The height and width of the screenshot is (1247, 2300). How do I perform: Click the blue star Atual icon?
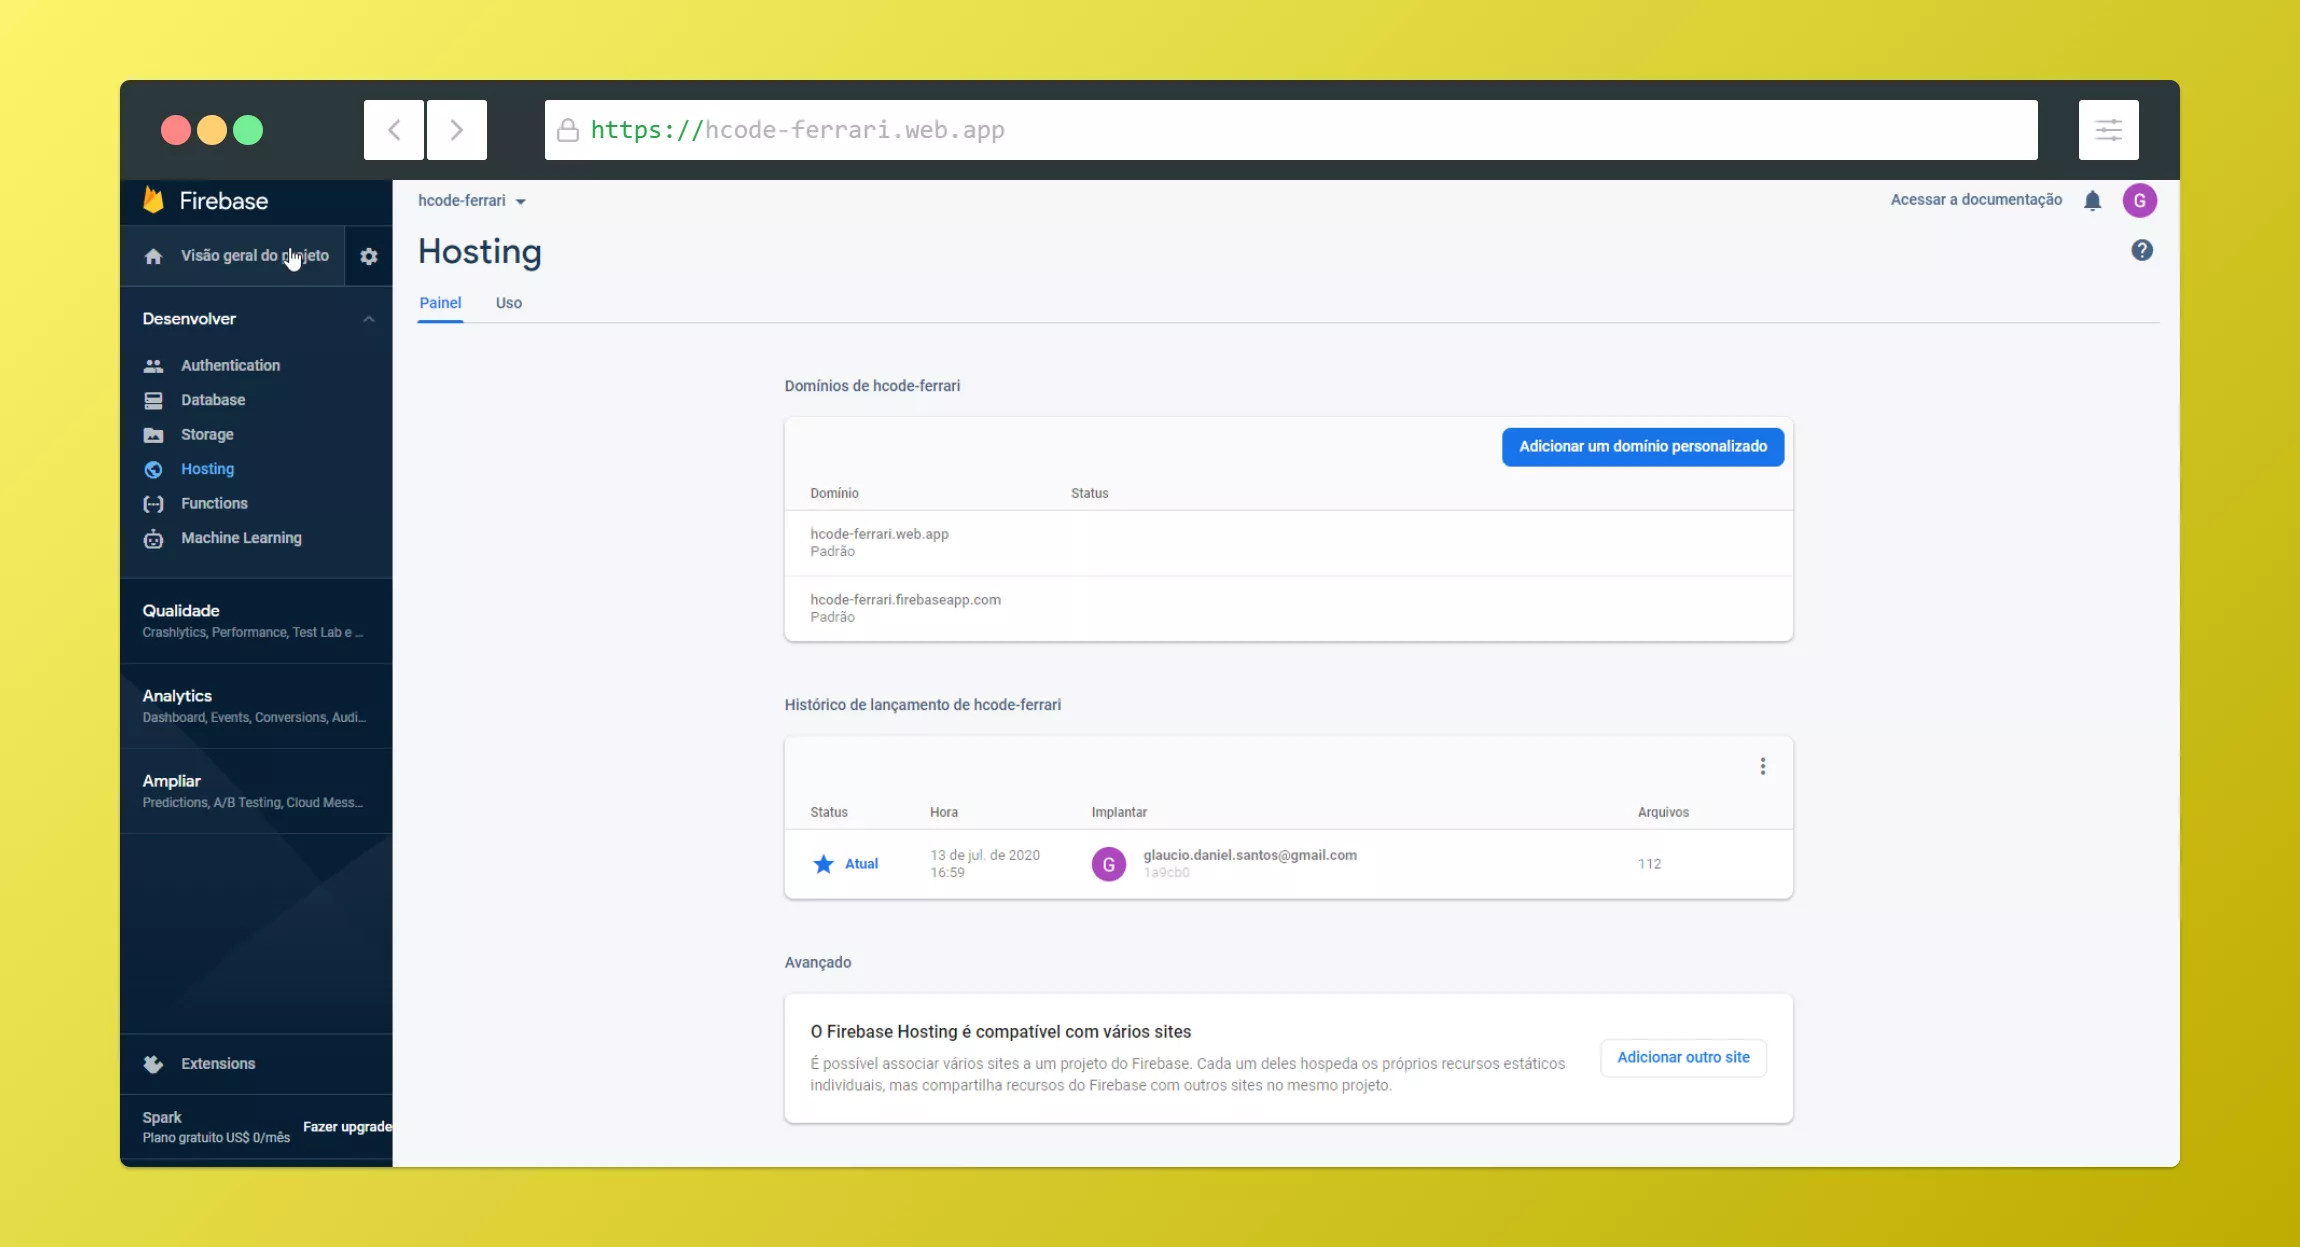pyautogui.click(x=823, y=864)
